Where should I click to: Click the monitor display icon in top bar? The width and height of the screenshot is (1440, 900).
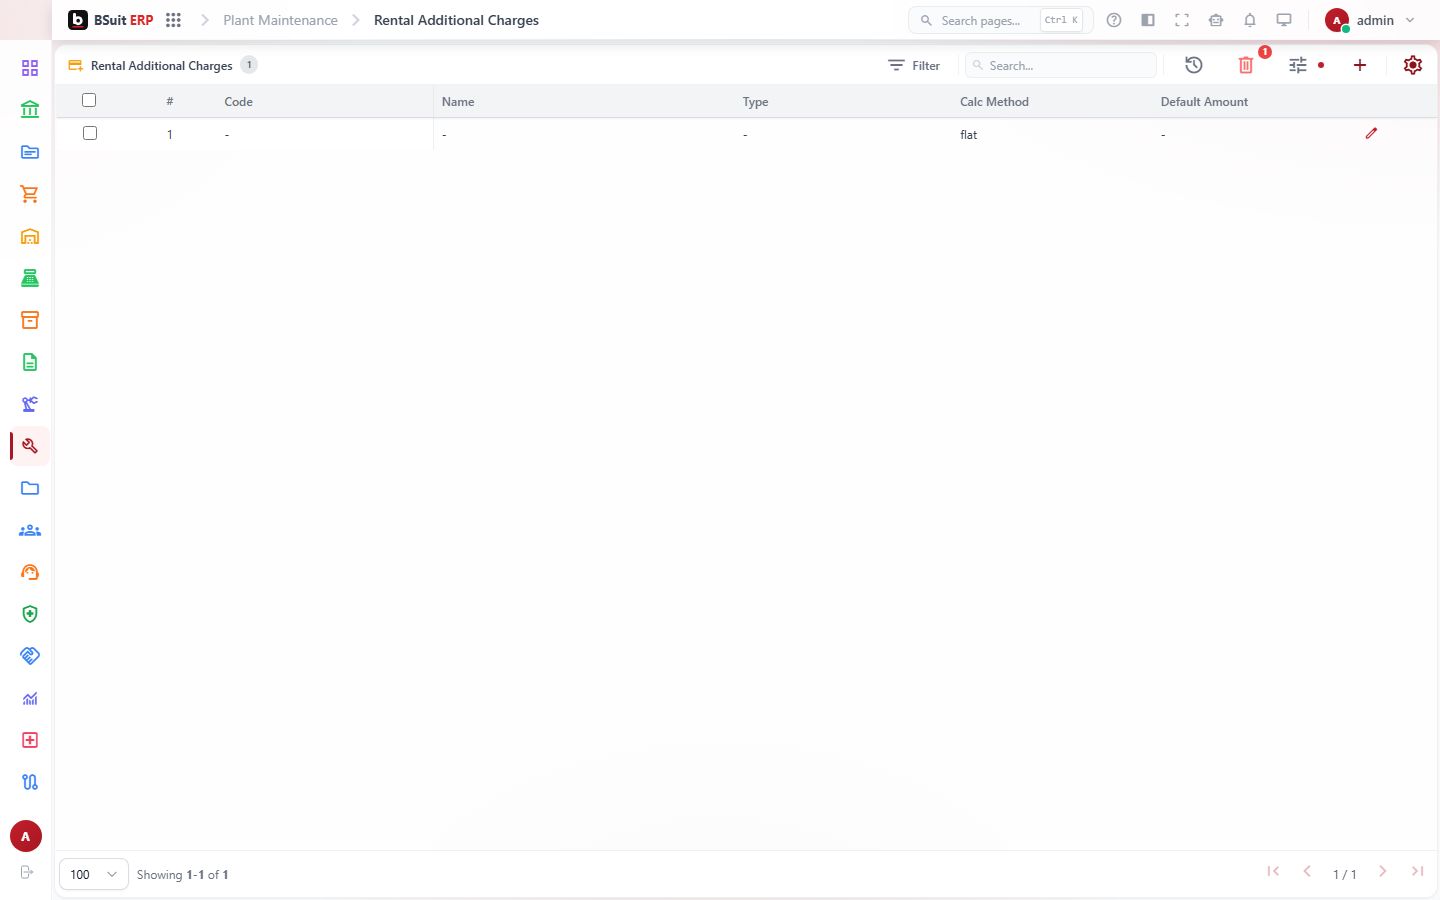click(x=1284, y=20)
